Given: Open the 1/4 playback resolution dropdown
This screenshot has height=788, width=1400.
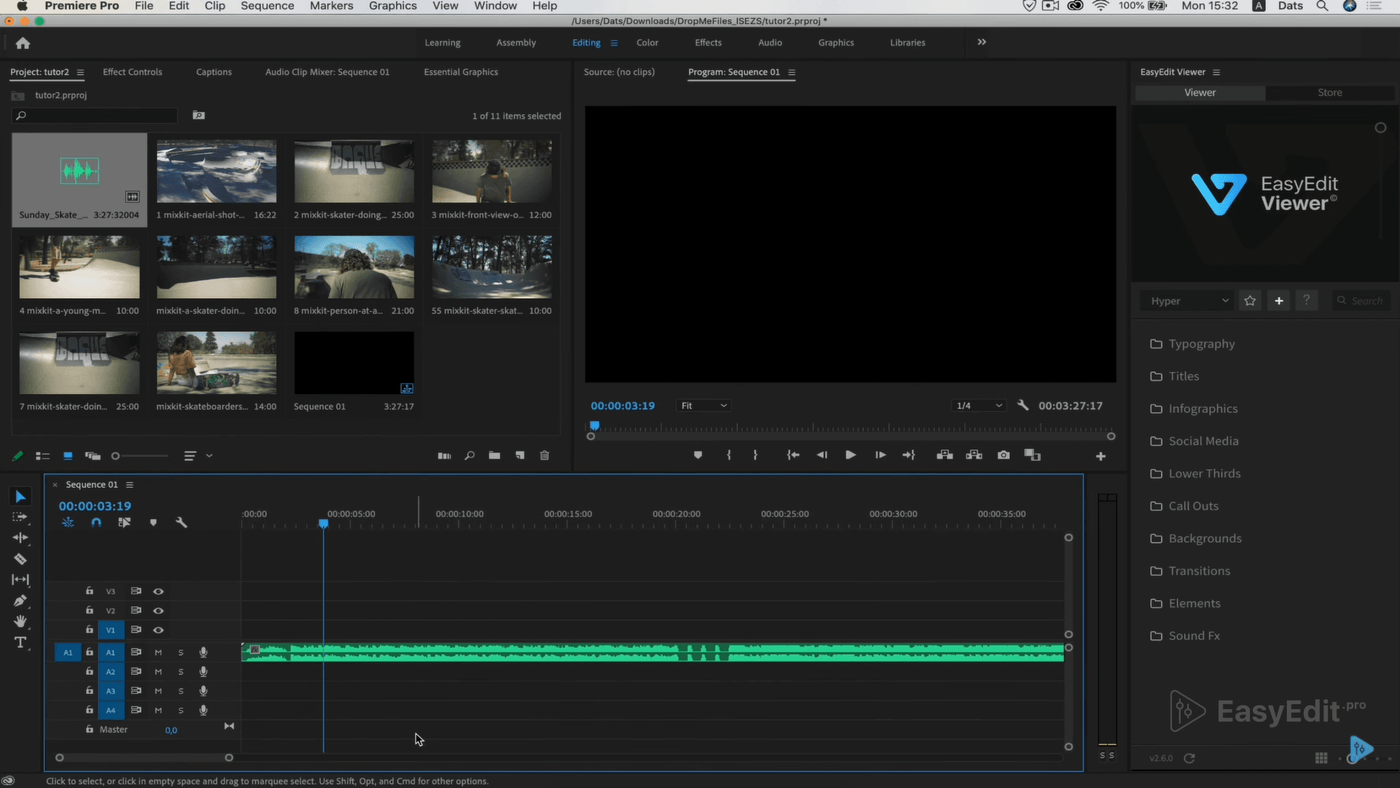Looking at the screenshot, I should [978, 406].
